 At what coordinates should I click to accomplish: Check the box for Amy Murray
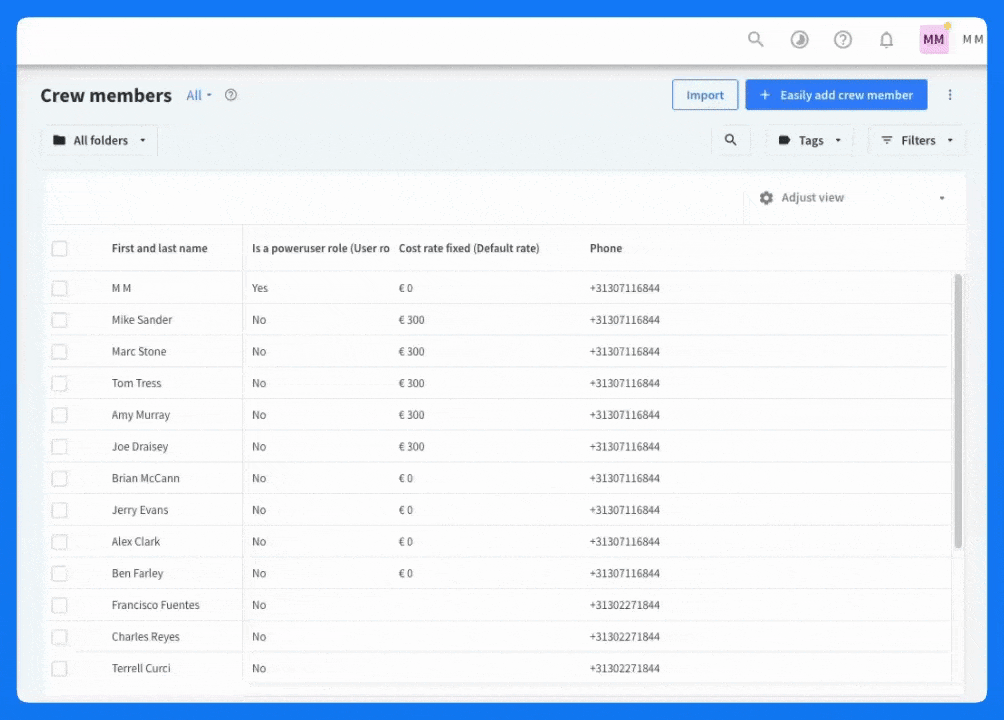pyautogui.click(x=60, y=415)
